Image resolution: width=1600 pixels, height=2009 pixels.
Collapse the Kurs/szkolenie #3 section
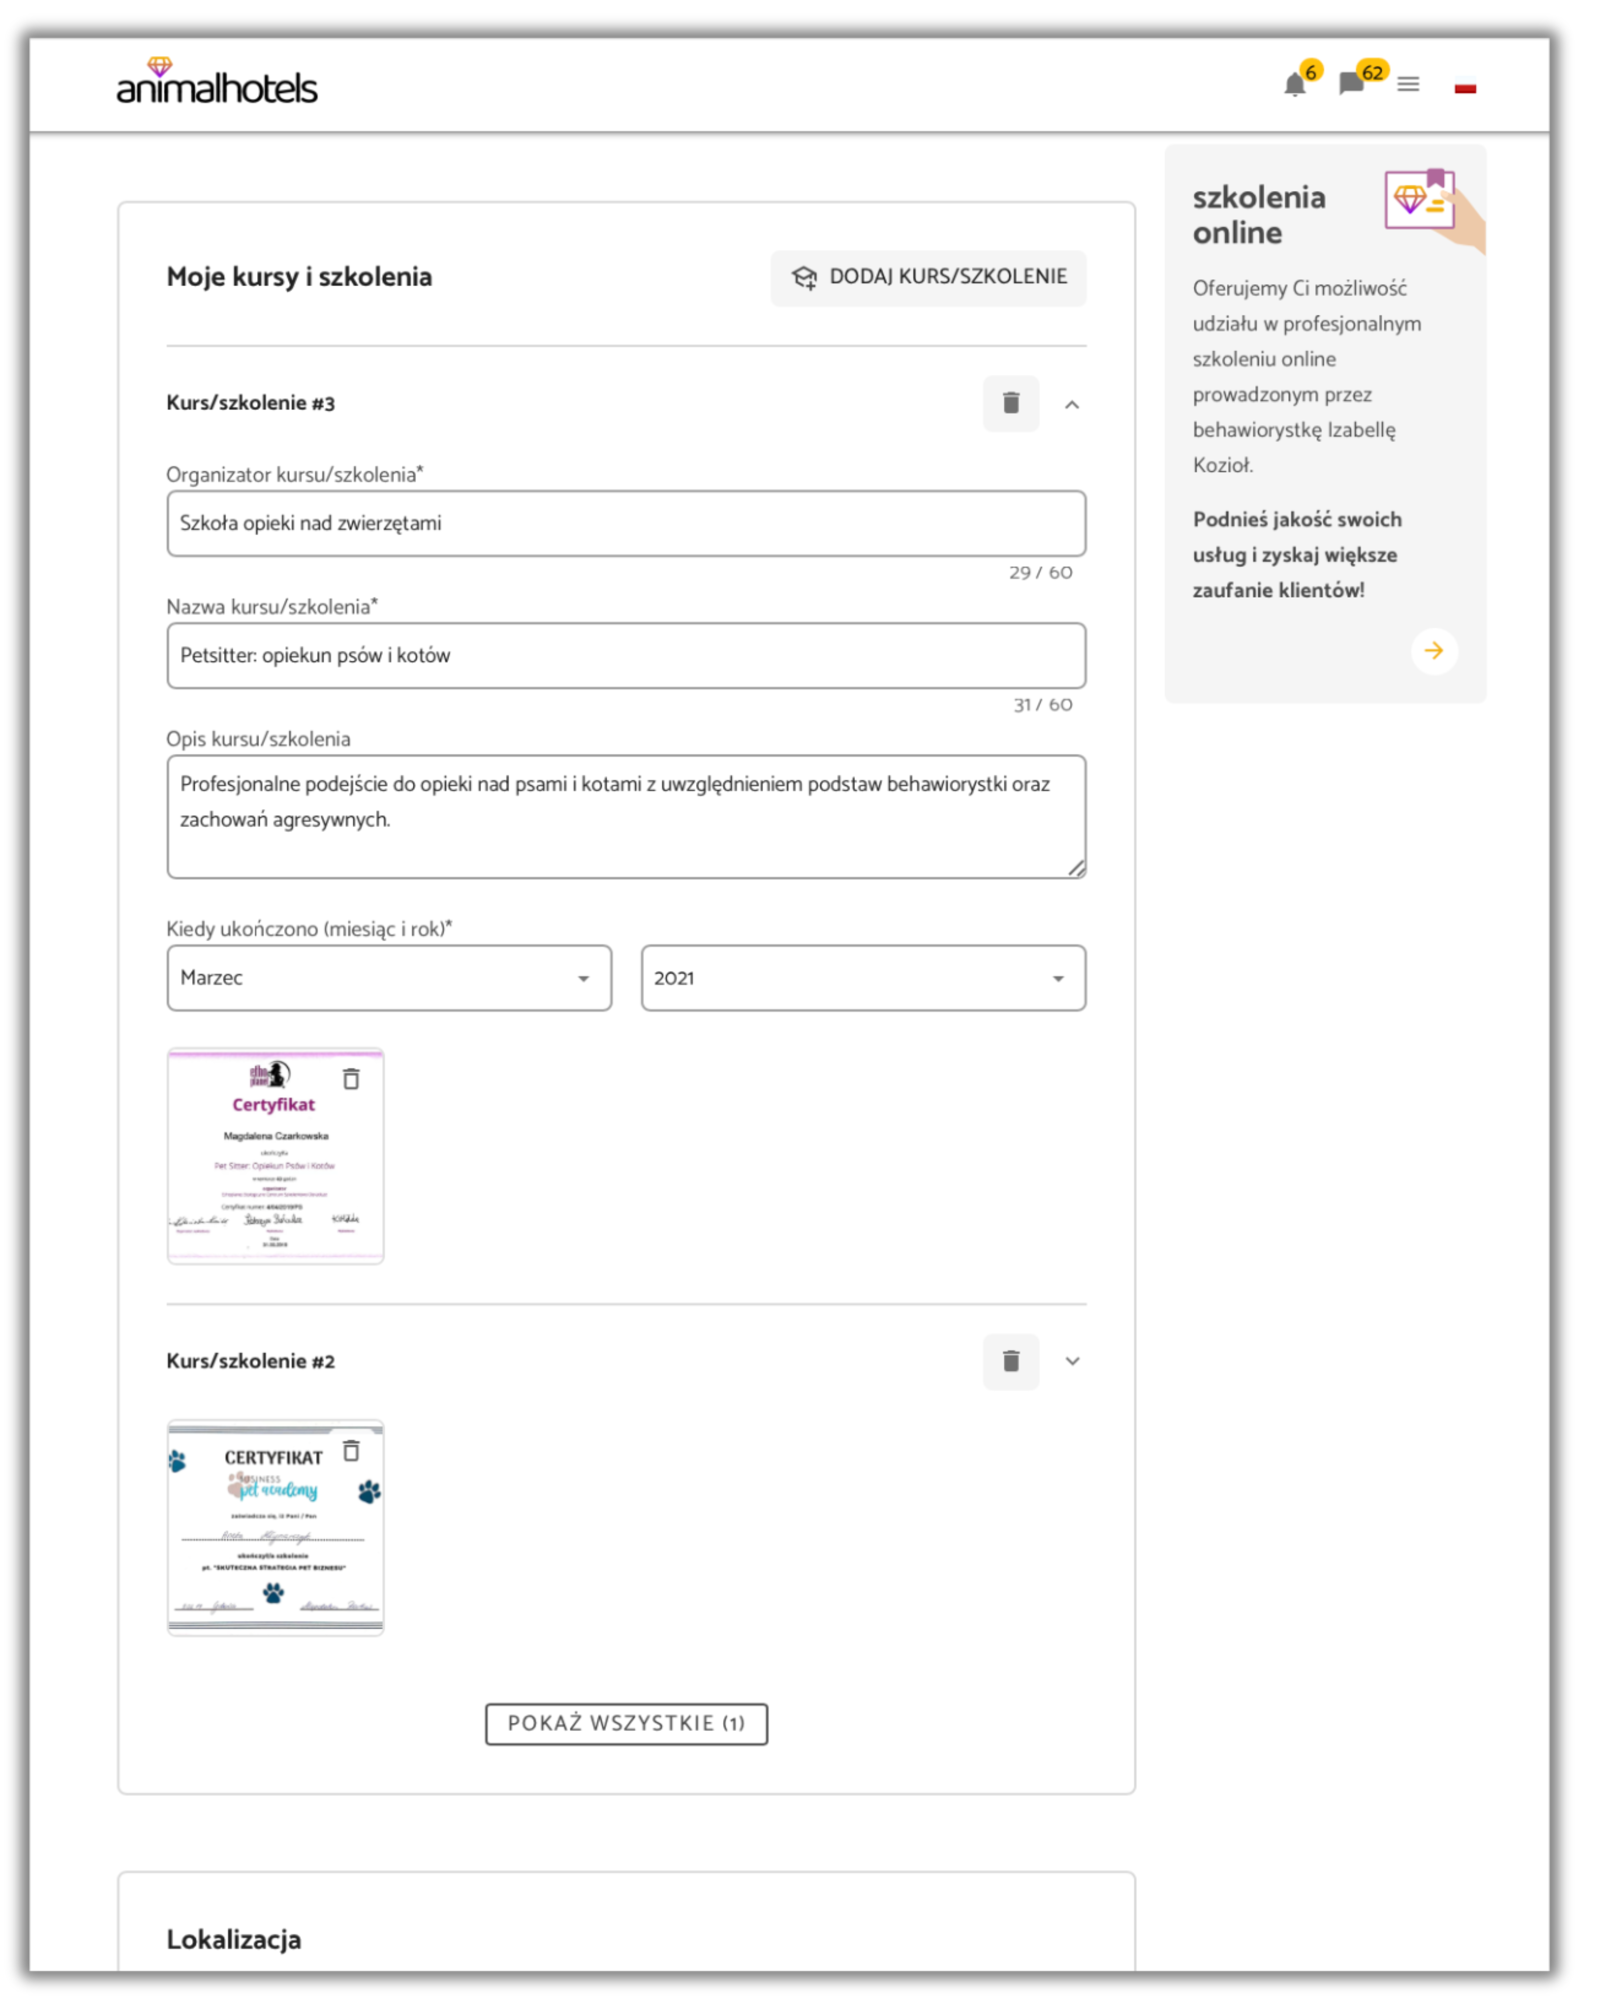(x=1072, y=405)
